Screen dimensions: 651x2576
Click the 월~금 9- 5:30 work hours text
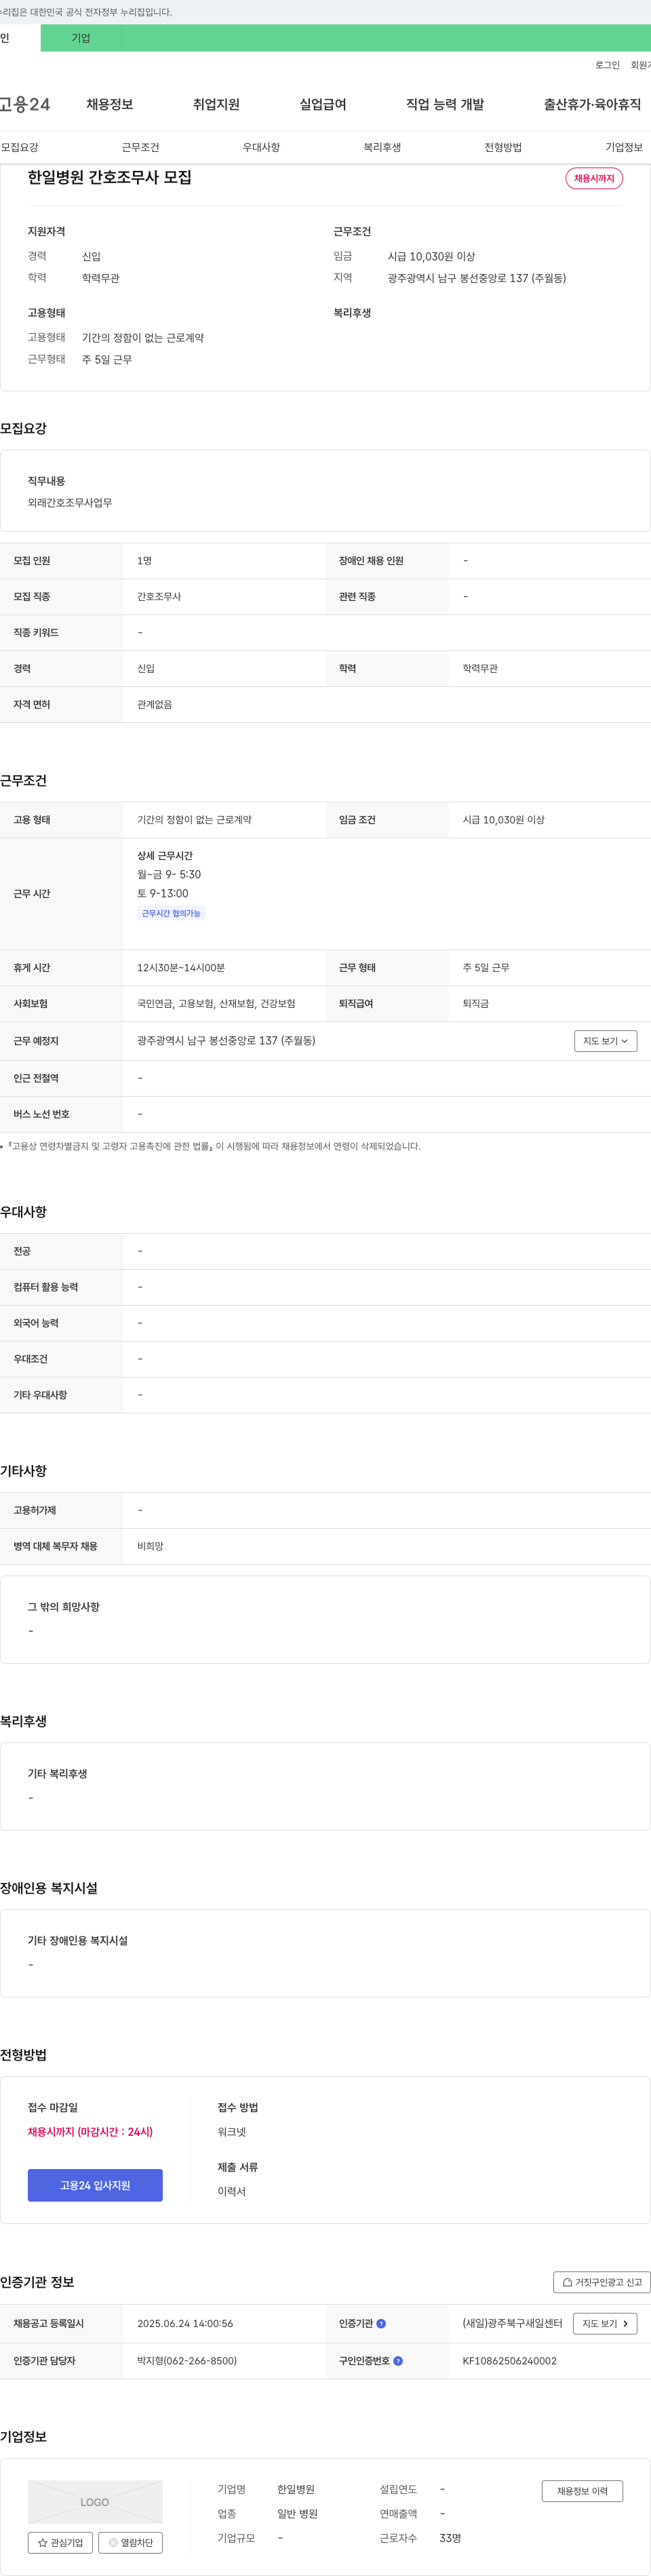(x=169, y=874)
